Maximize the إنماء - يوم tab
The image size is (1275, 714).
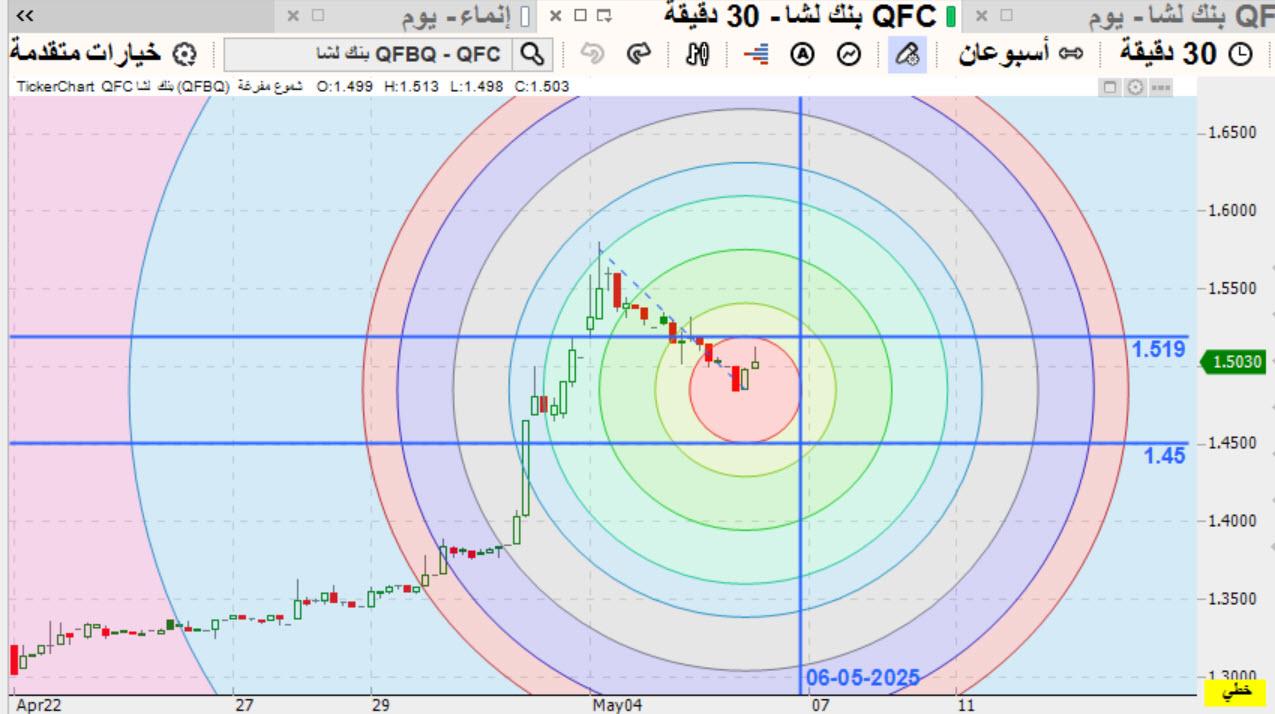point(318,16)
